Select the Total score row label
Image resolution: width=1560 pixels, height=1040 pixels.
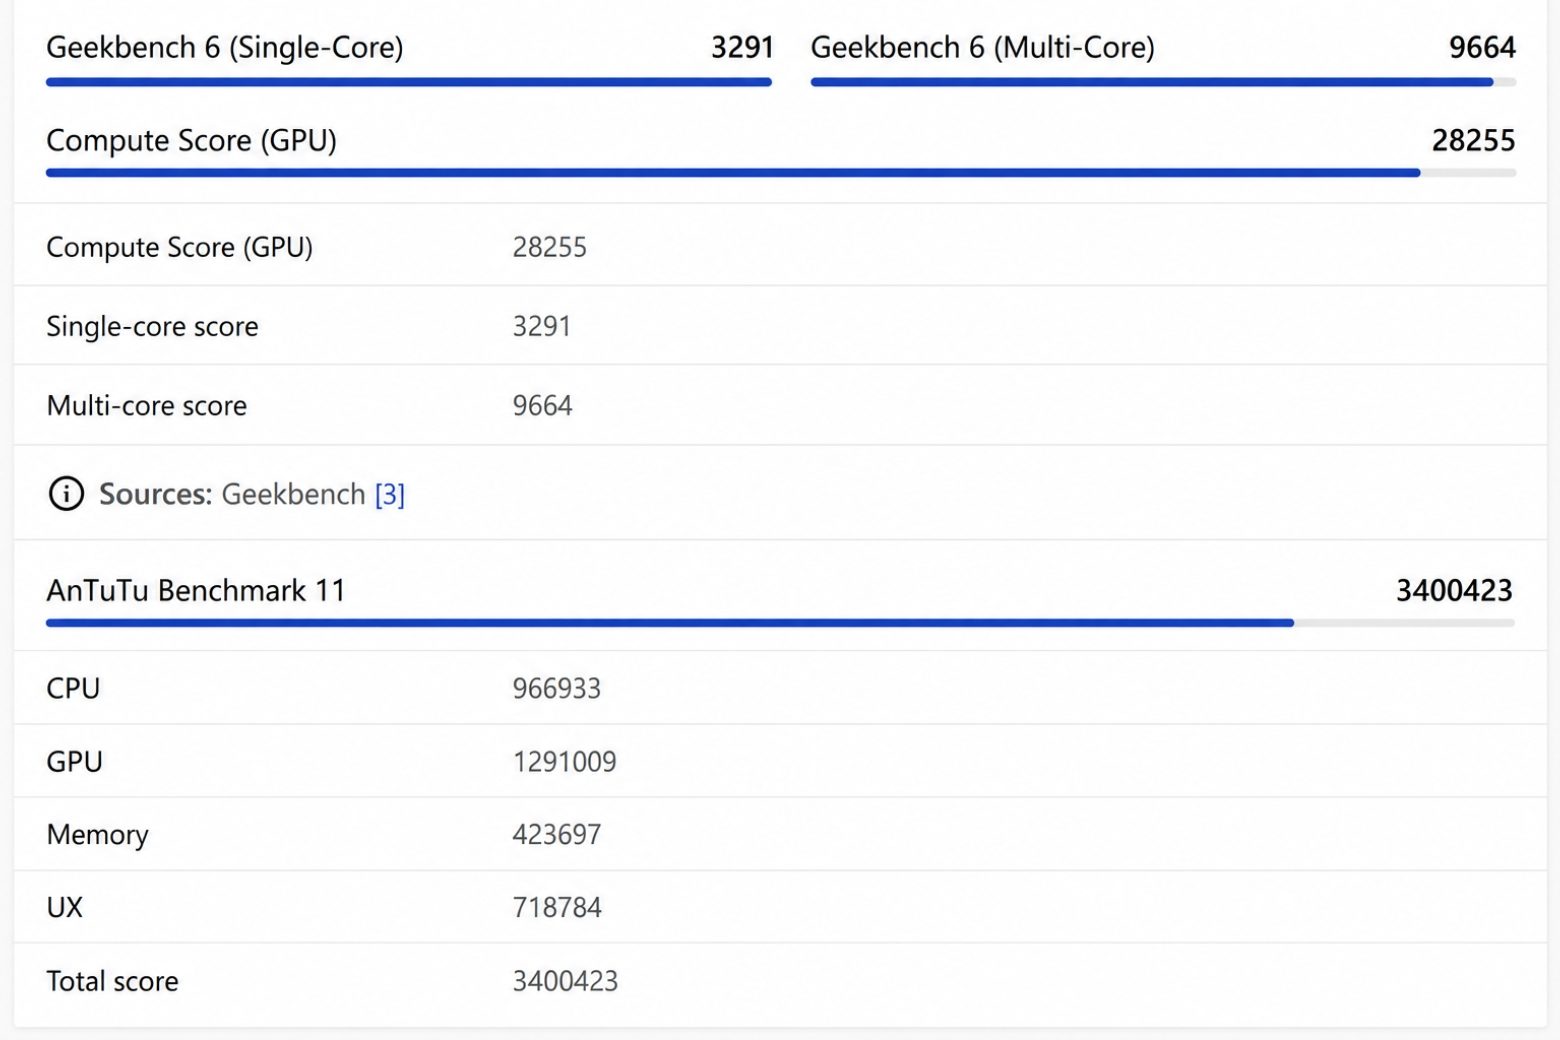tap(113, 981)
